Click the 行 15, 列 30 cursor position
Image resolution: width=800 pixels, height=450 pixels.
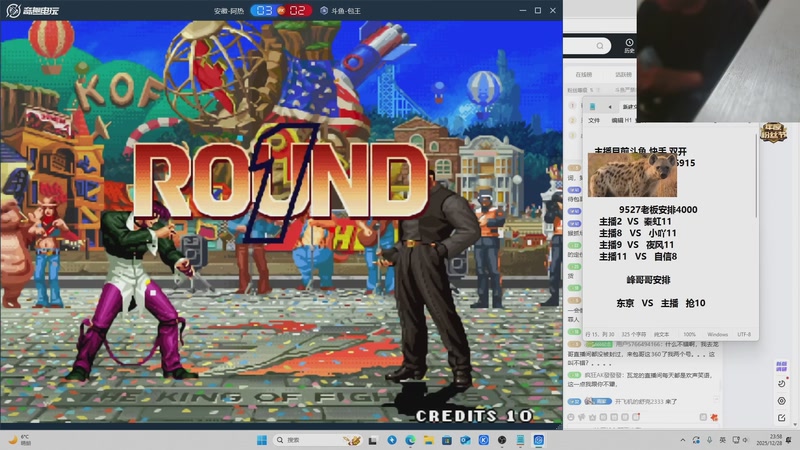[x=599, y=335]
